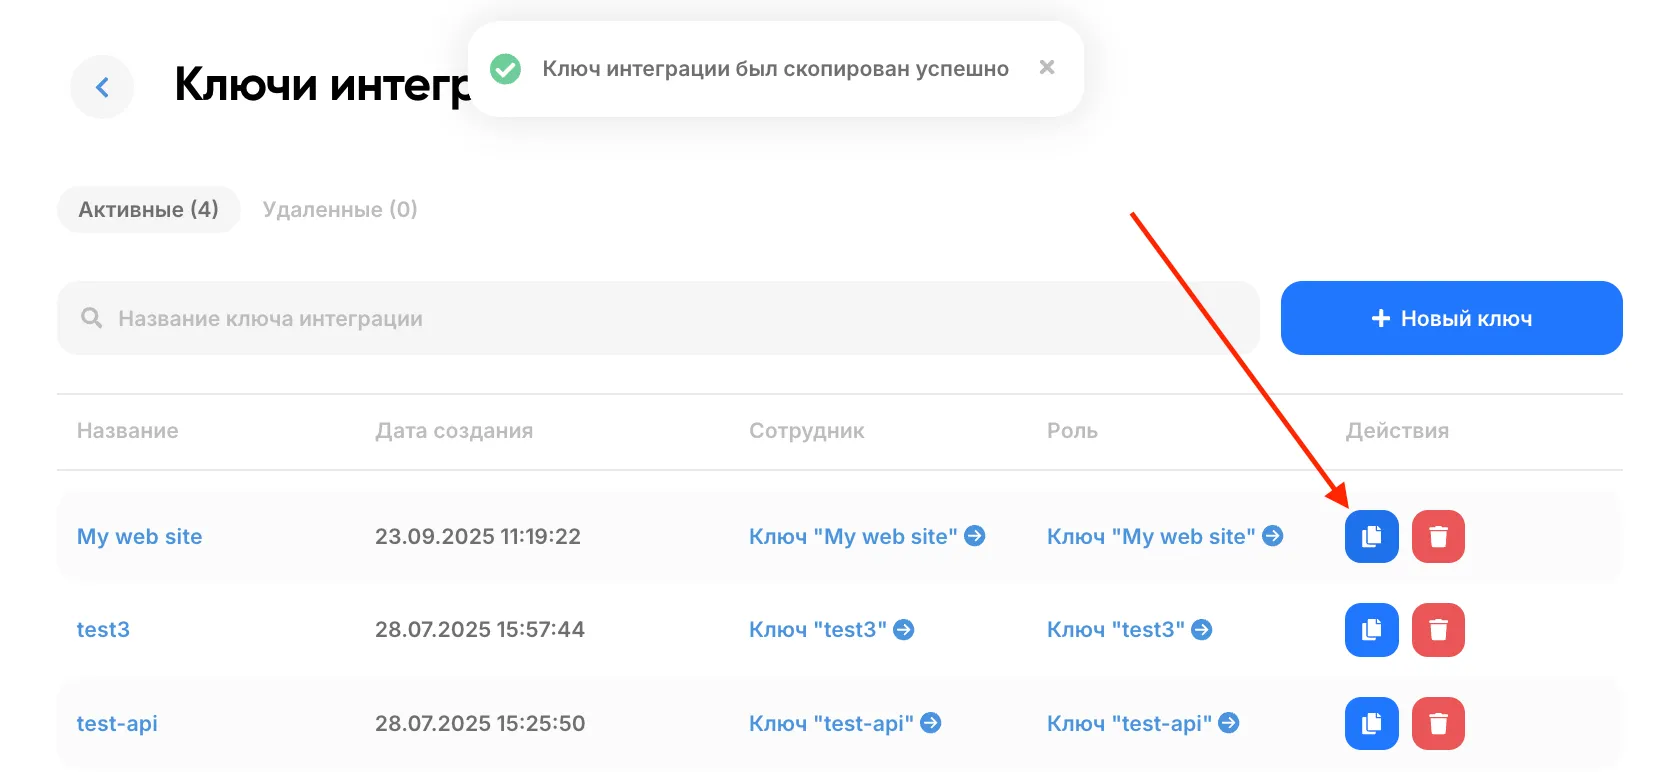1668x772 pixels.
Task: Click the search magnifier icon
Action: coord(92,318)
